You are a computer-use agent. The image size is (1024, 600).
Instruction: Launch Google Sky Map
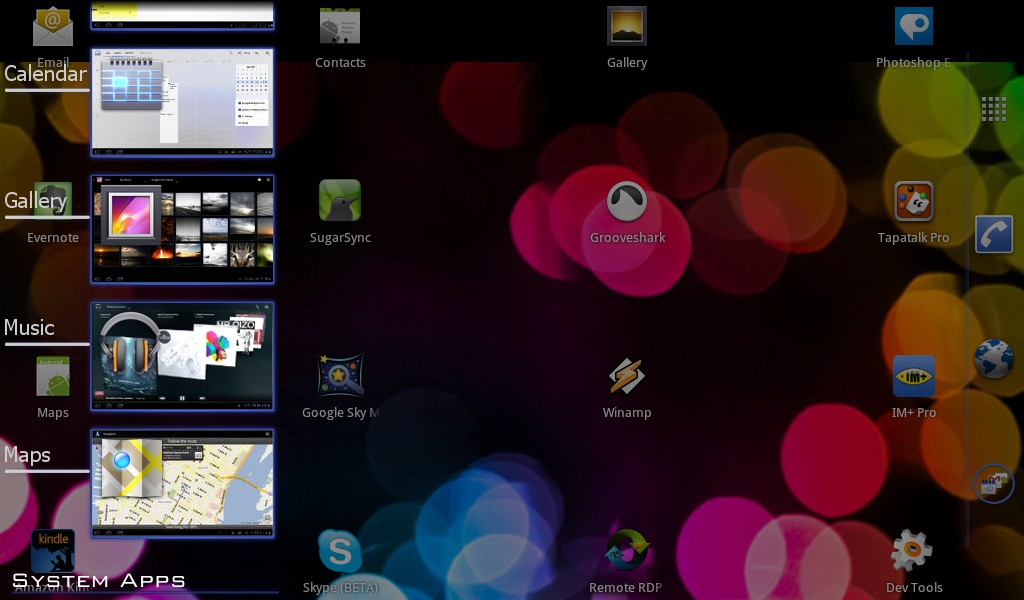click(x=340, y=375)
